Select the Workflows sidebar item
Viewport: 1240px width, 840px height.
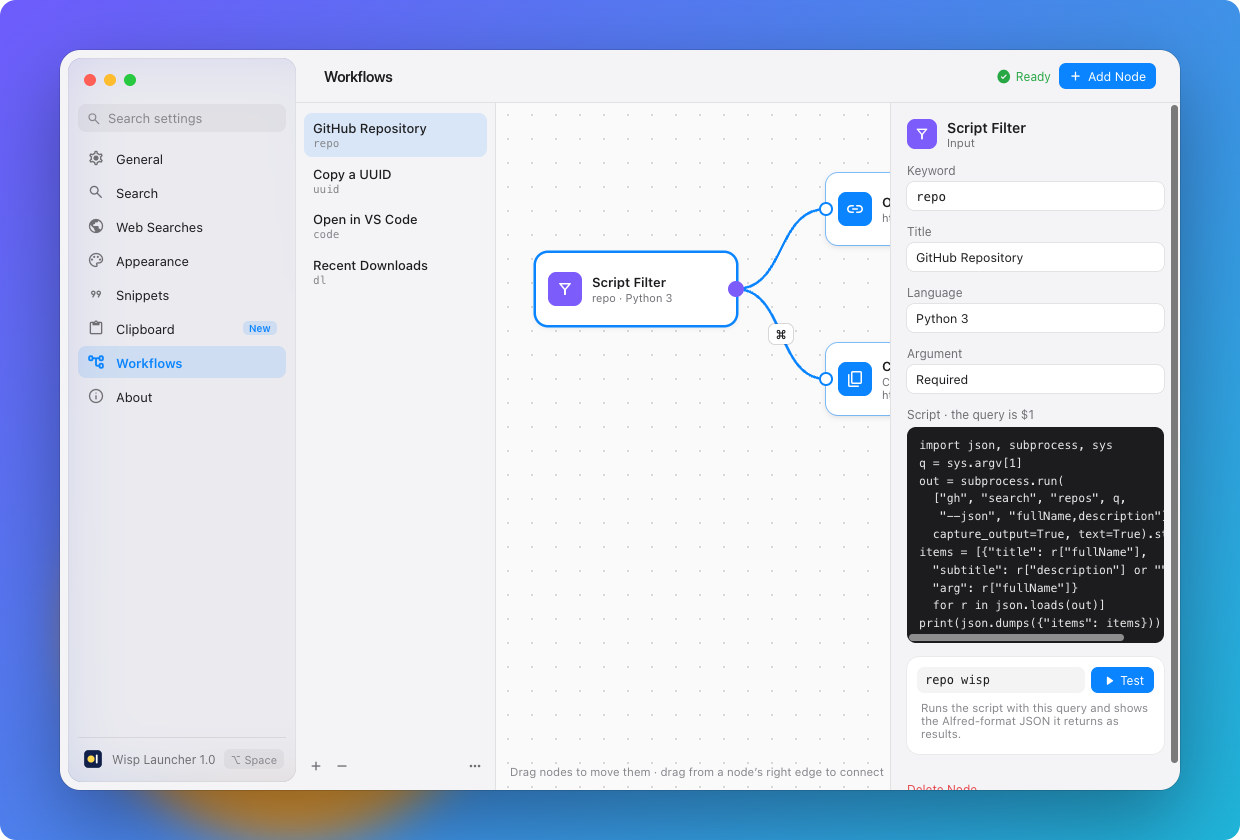tap(182, 363)
